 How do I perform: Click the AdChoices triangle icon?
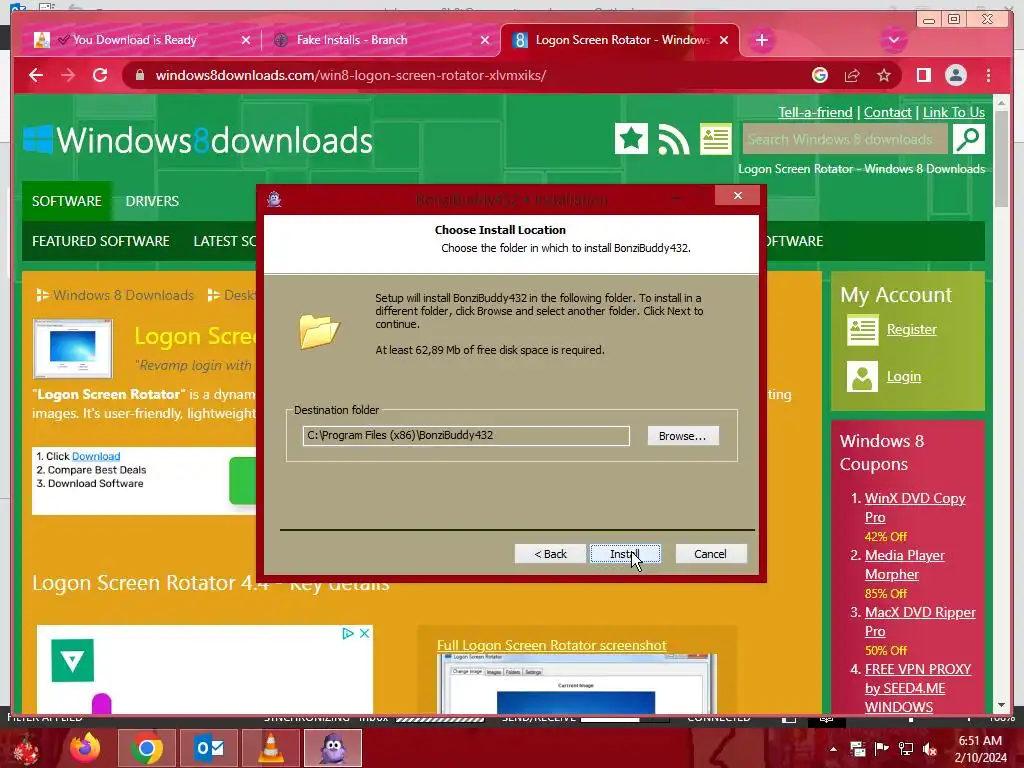coord(347,633)
